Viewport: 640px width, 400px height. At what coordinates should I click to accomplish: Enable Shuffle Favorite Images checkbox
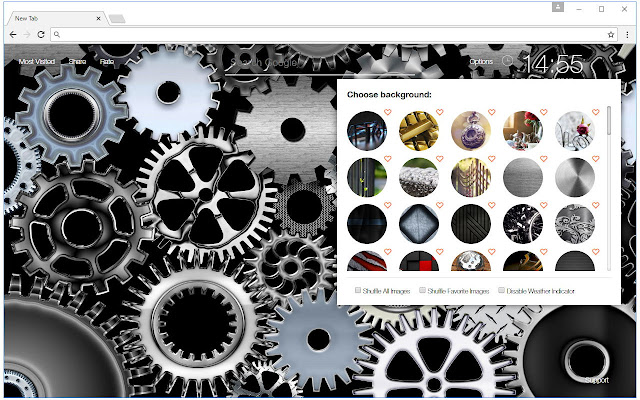[422, 290]
